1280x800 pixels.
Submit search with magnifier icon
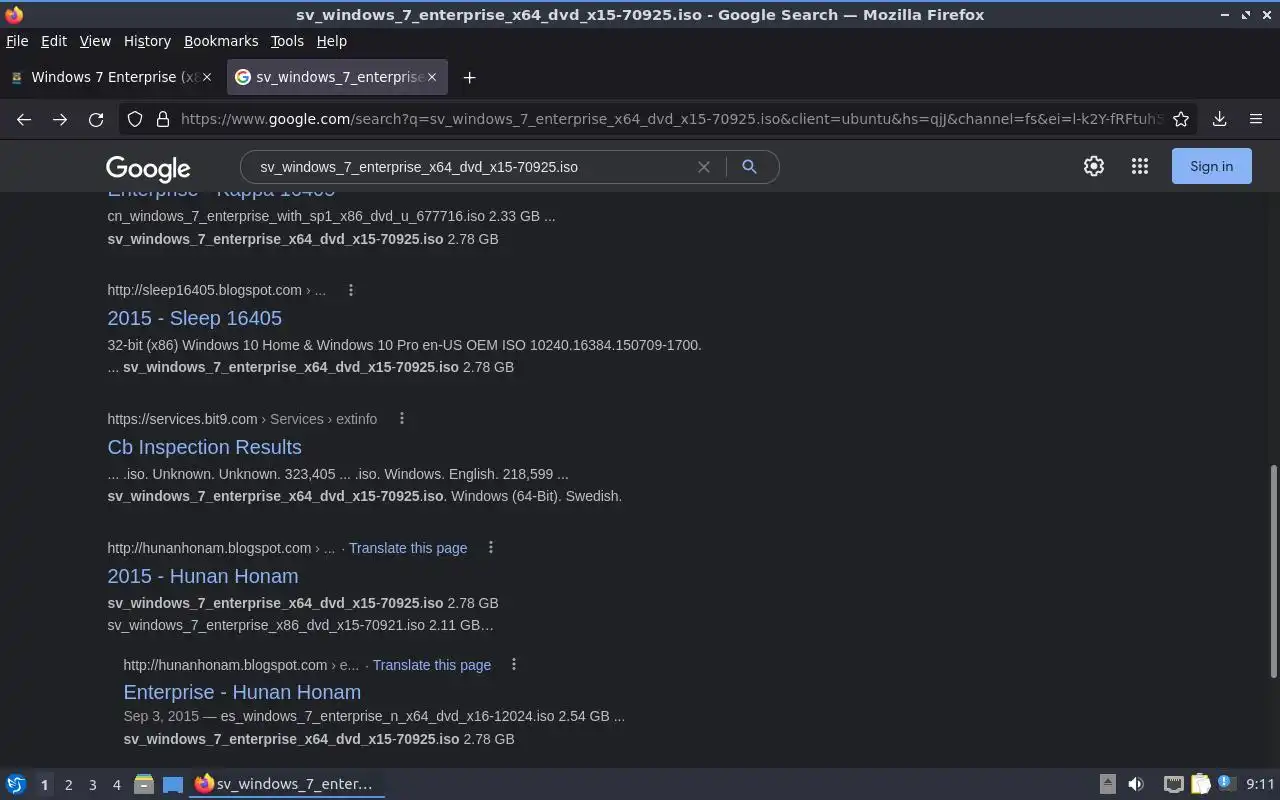(749, 167)
